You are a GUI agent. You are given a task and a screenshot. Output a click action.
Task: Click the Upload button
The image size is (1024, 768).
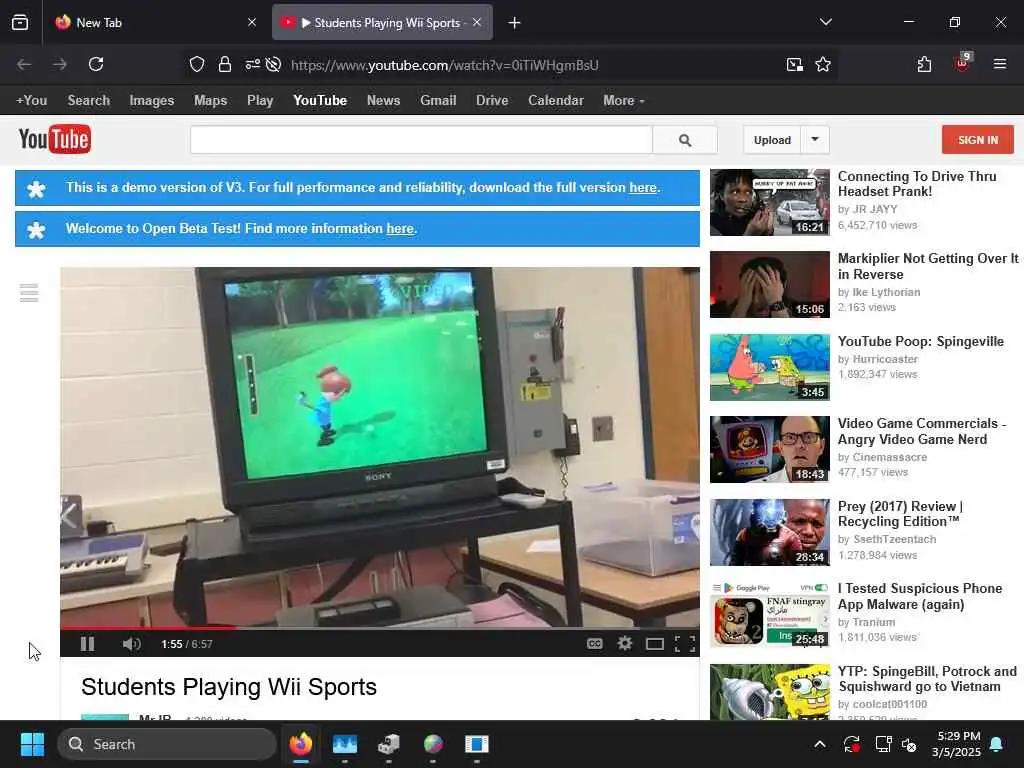(x=772, y=140)
